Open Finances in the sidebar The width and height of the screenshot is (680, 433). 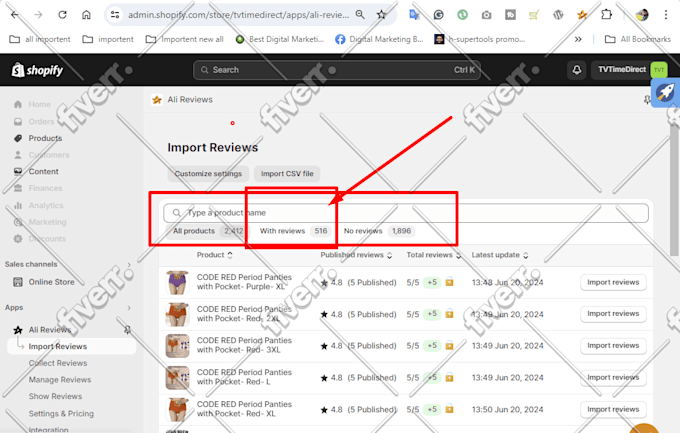(45, 188)
